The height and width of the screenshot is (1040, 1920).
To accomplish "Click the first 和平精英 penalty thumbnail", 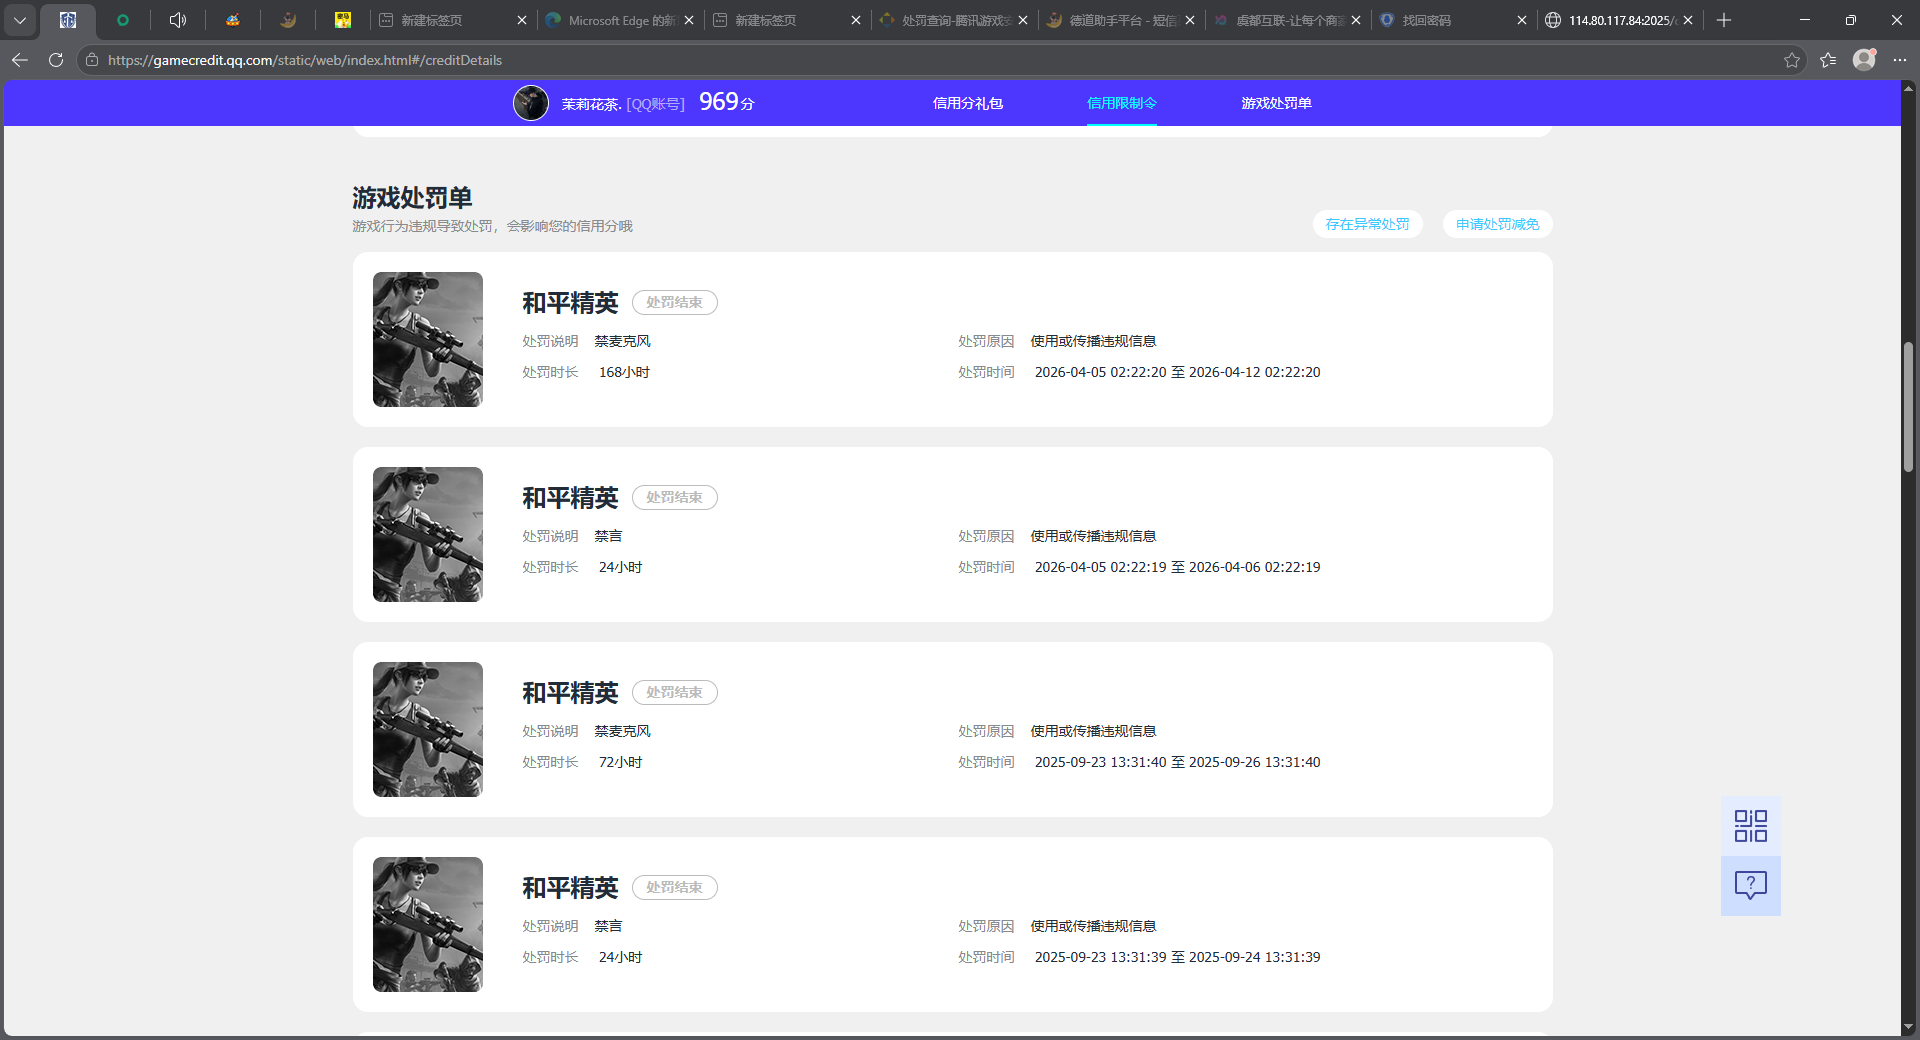I will (x=428, y=339).
